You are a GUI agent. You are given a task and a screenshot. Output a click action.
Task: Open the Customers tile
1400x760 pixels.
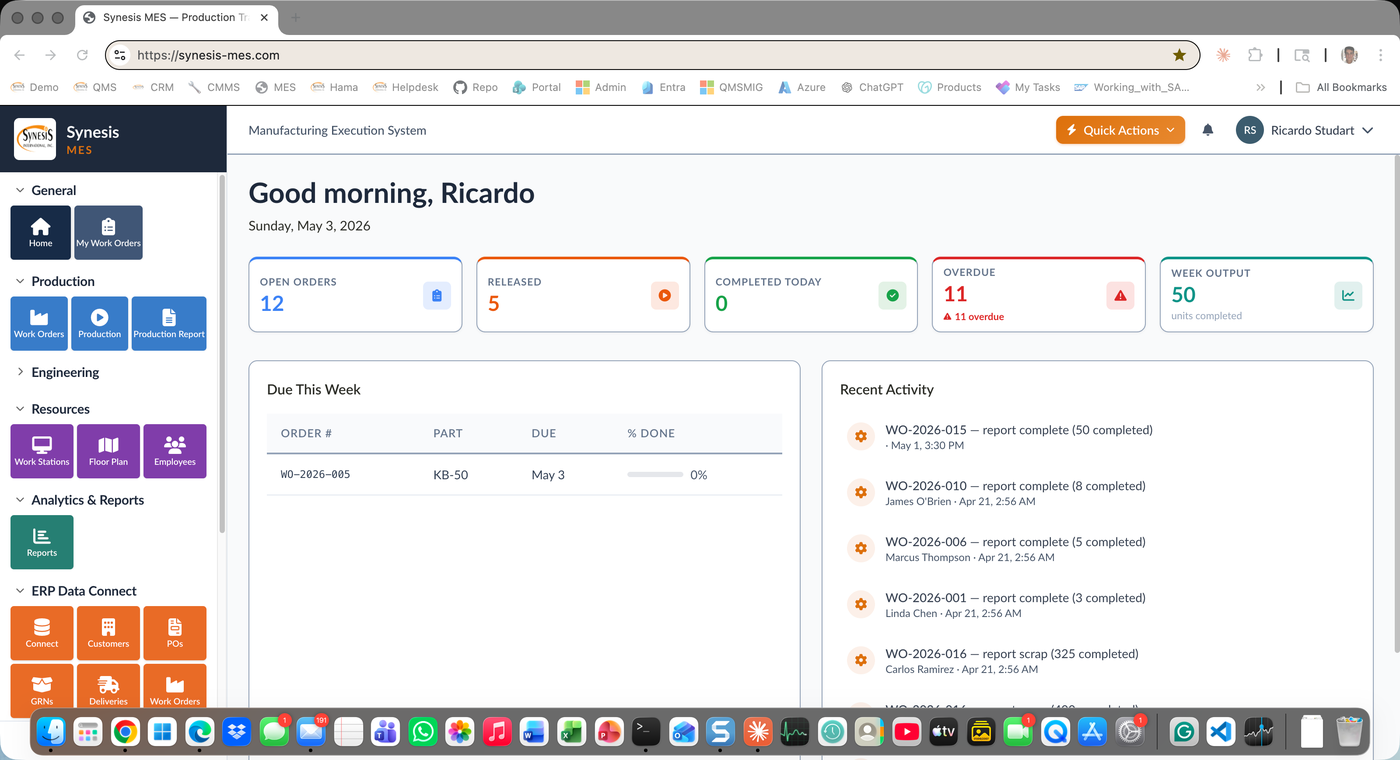(x=108, y=633)
